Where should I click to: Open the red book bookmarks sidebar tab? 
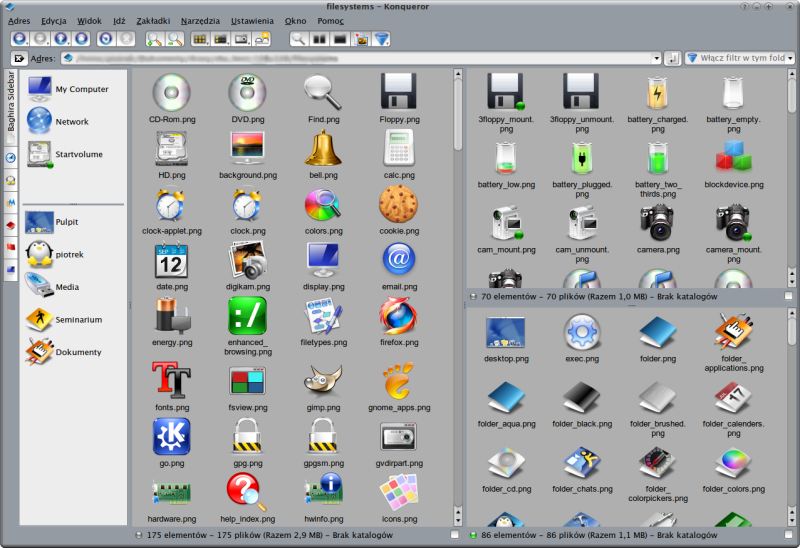tap(11, 225)
